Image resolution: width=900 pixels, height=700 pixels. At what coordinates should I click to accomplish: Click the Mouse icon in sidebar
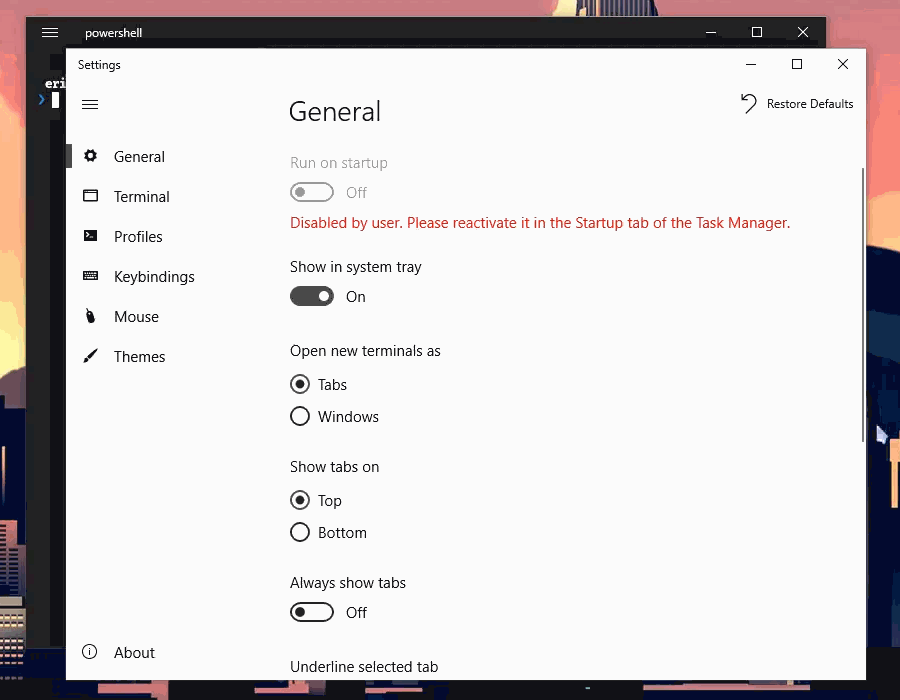coord(90,316)
